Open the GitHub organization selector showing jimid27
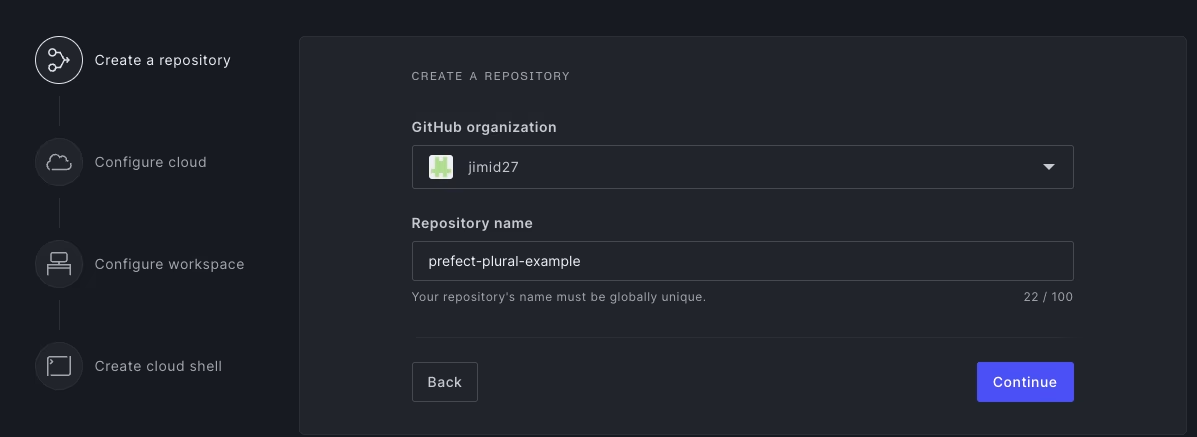This screenshot has height=437, width=1197. coord(742,167)
